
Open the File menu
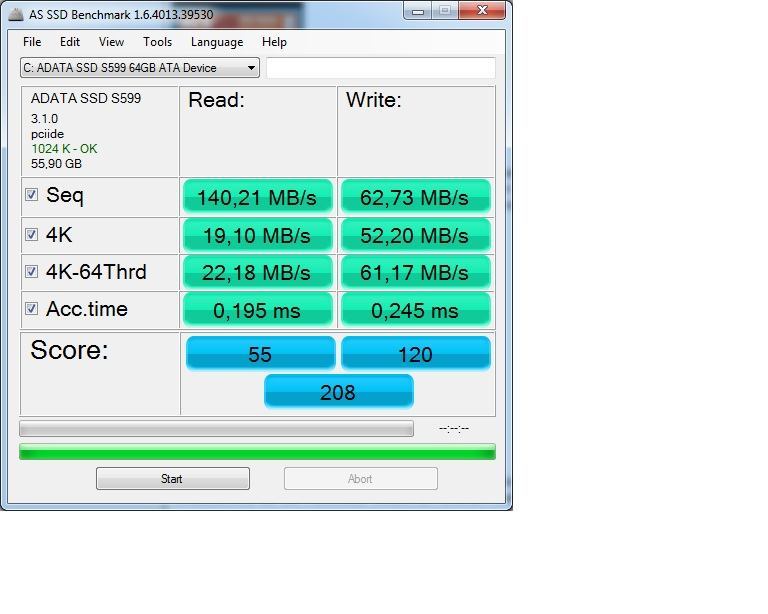[32, 42]
